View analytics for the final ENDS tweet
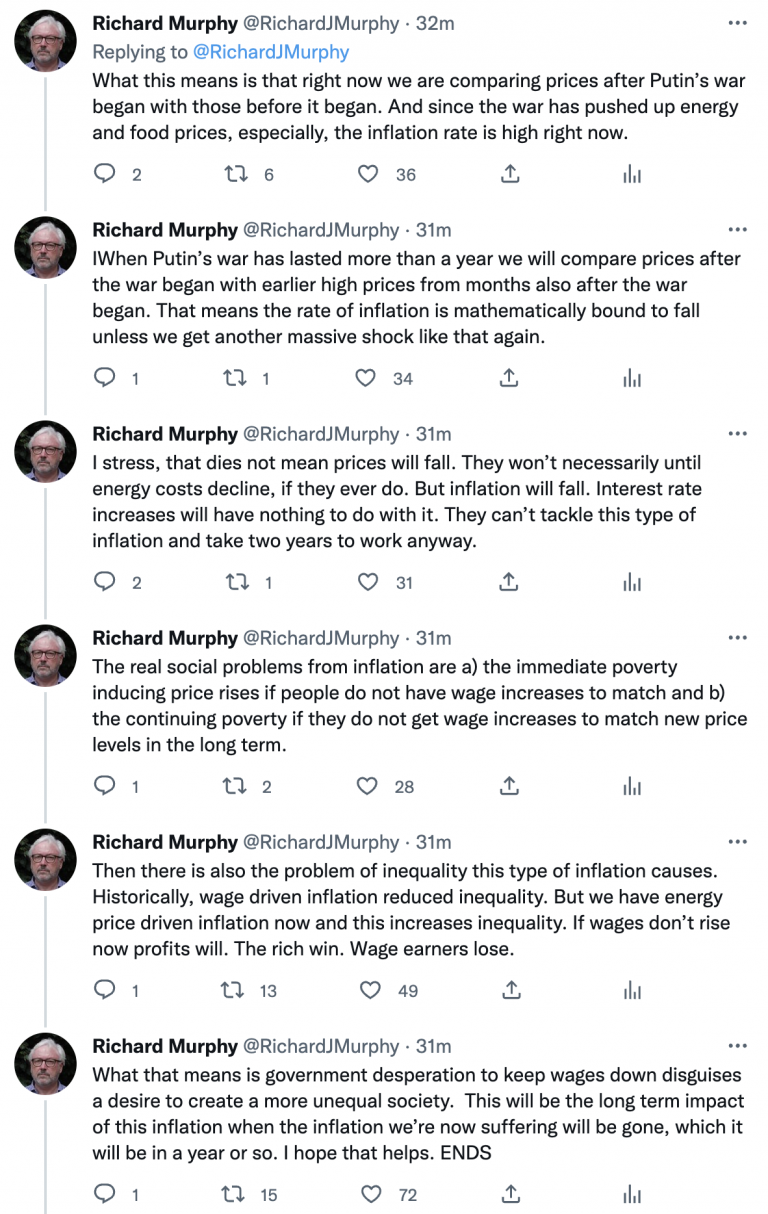 click(x=631, y=1194)
